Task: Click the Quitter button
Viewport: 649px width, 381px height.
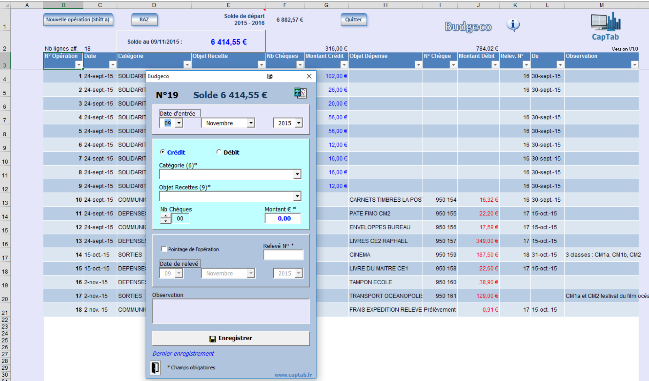Action: [x=353, y=19]
